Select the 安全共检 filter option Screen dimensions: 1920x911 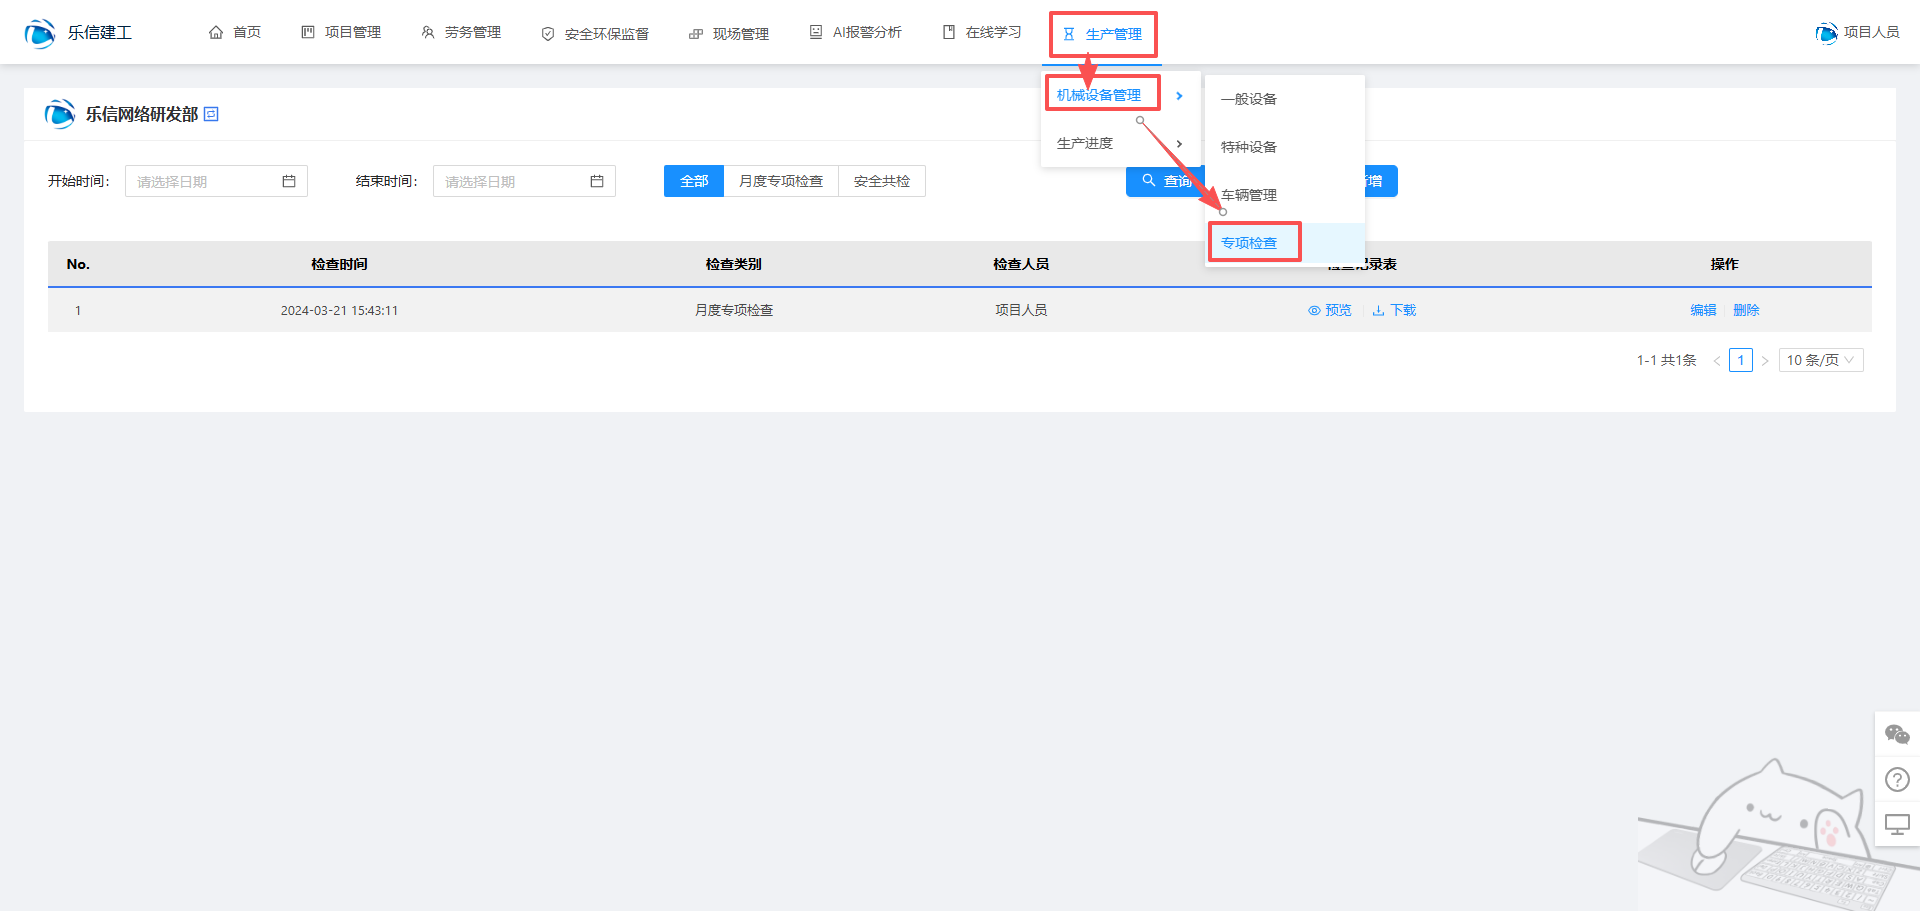[x=882, y=181]
